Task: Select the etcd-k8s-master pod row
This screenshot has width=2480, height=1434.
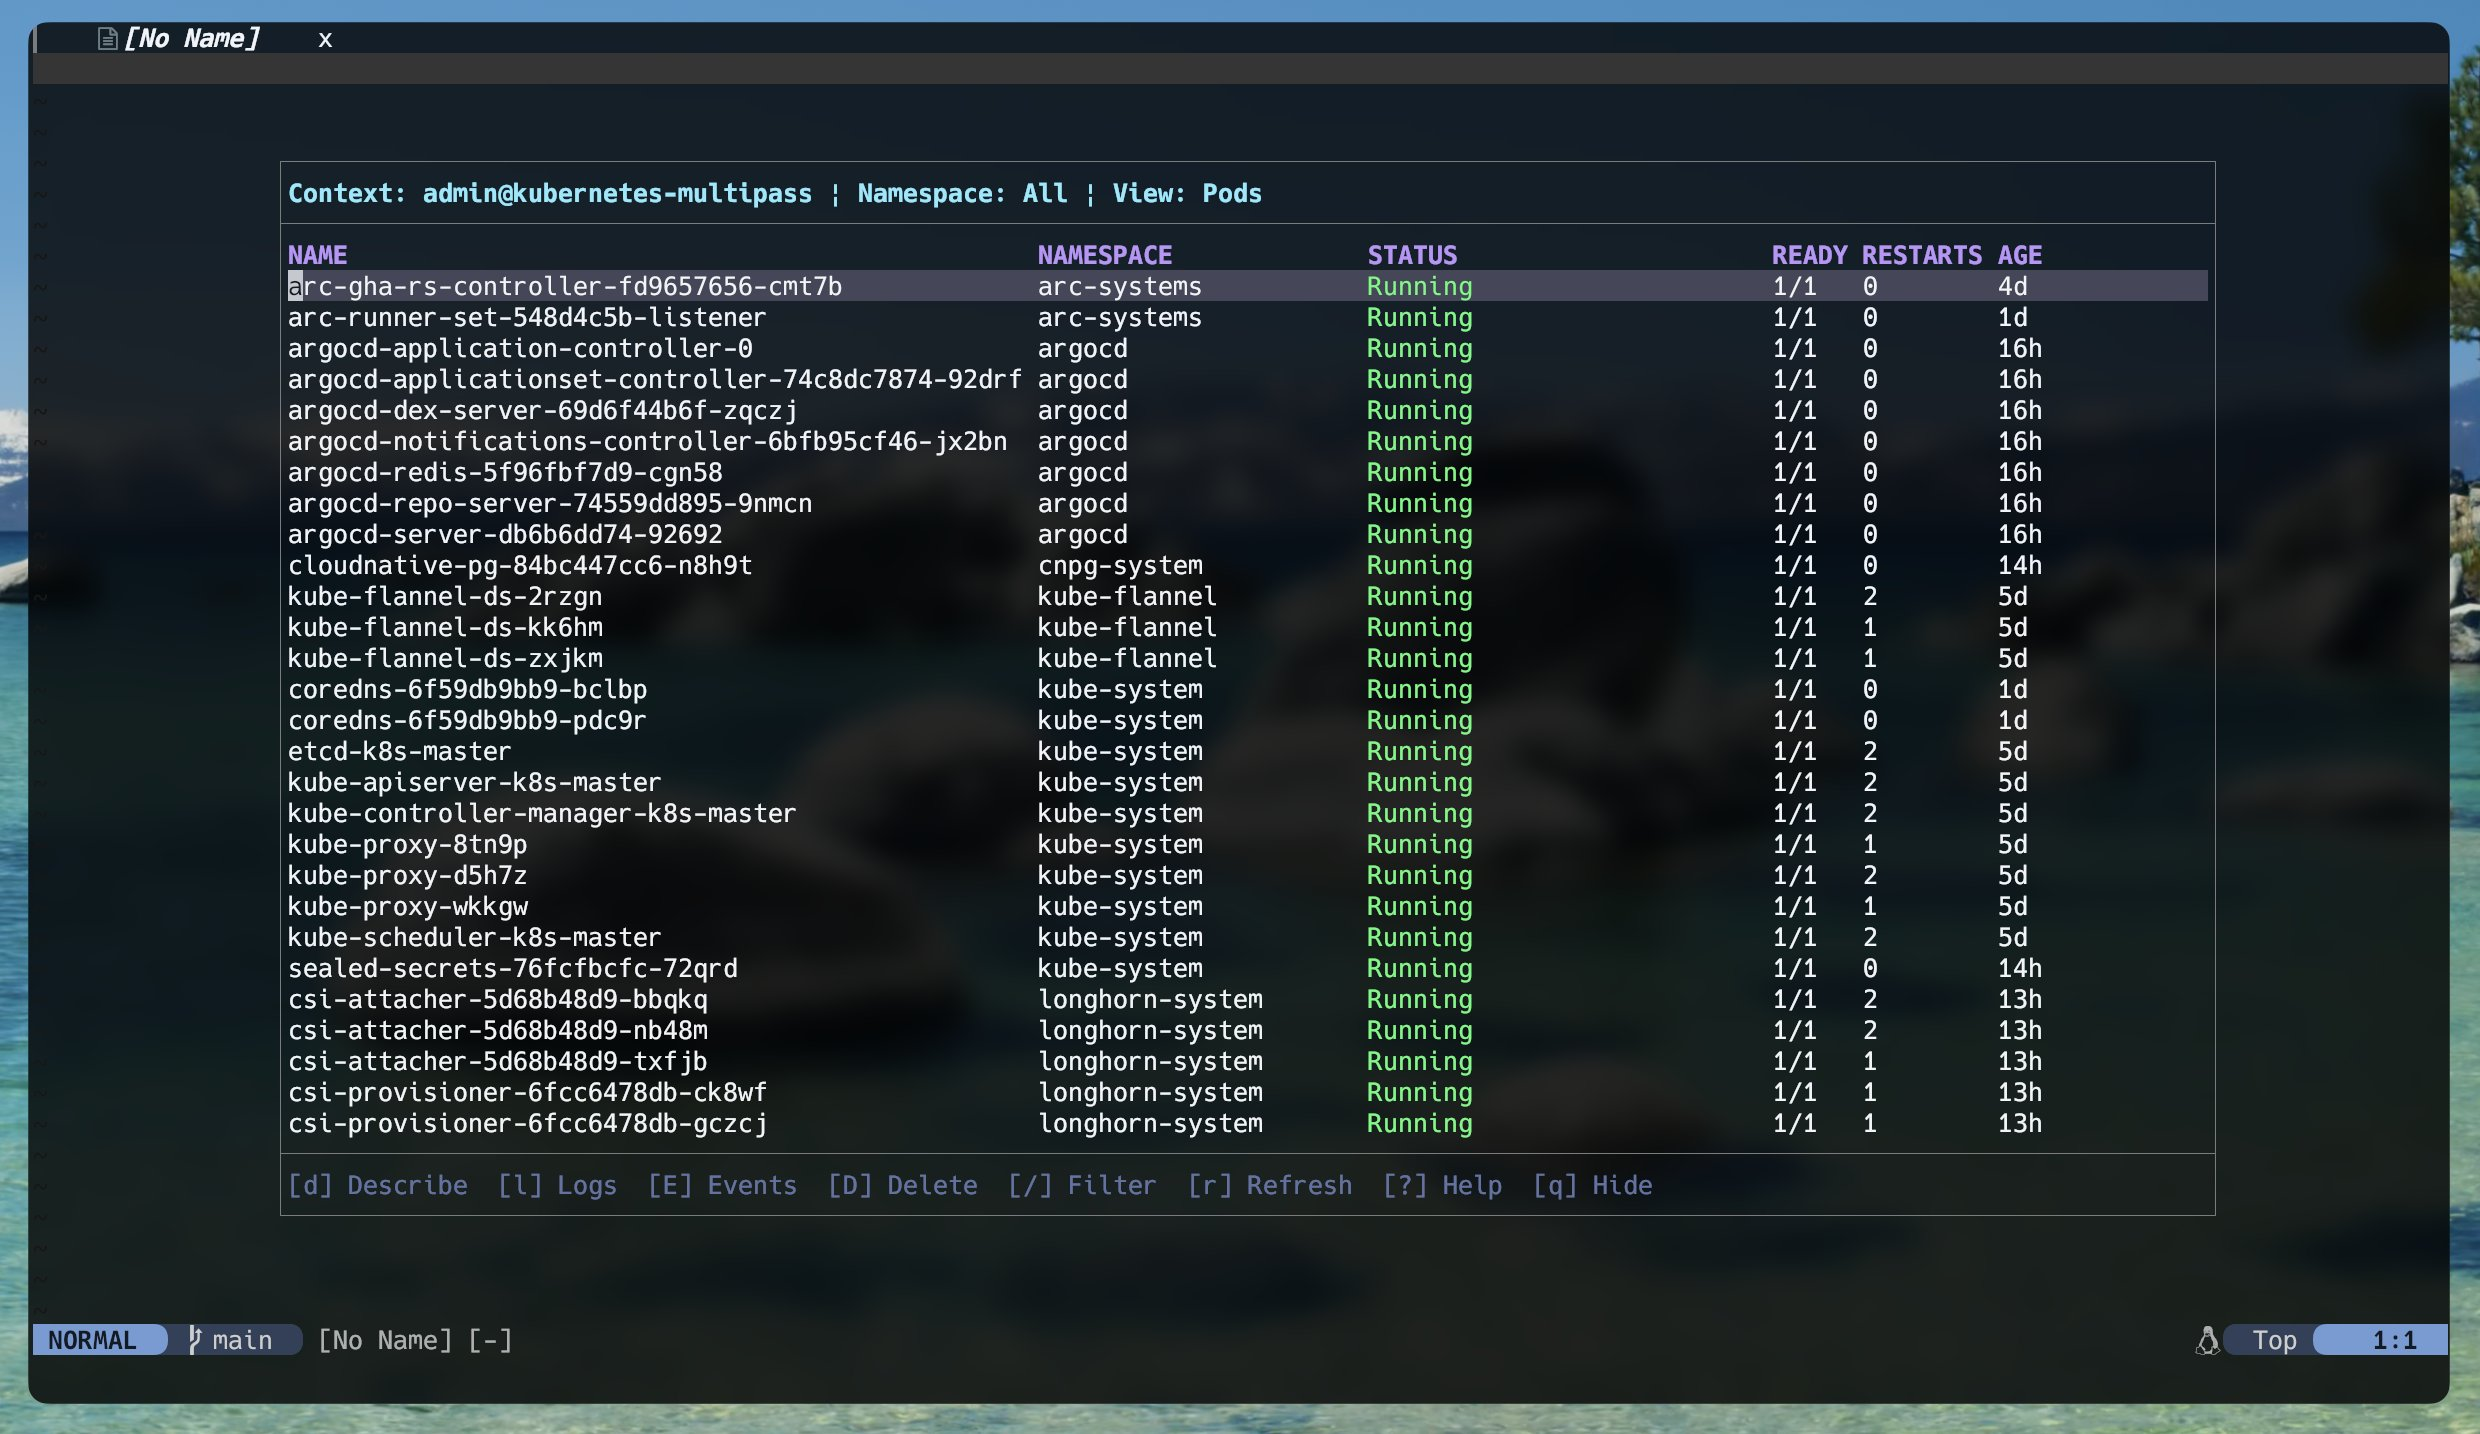Action: point(399,752)
